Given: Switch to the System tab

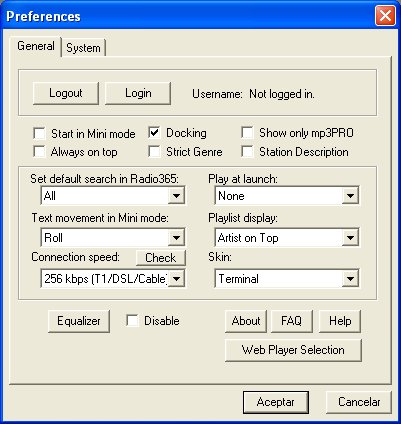Looking at the screenshot, I should pos(83,48).
